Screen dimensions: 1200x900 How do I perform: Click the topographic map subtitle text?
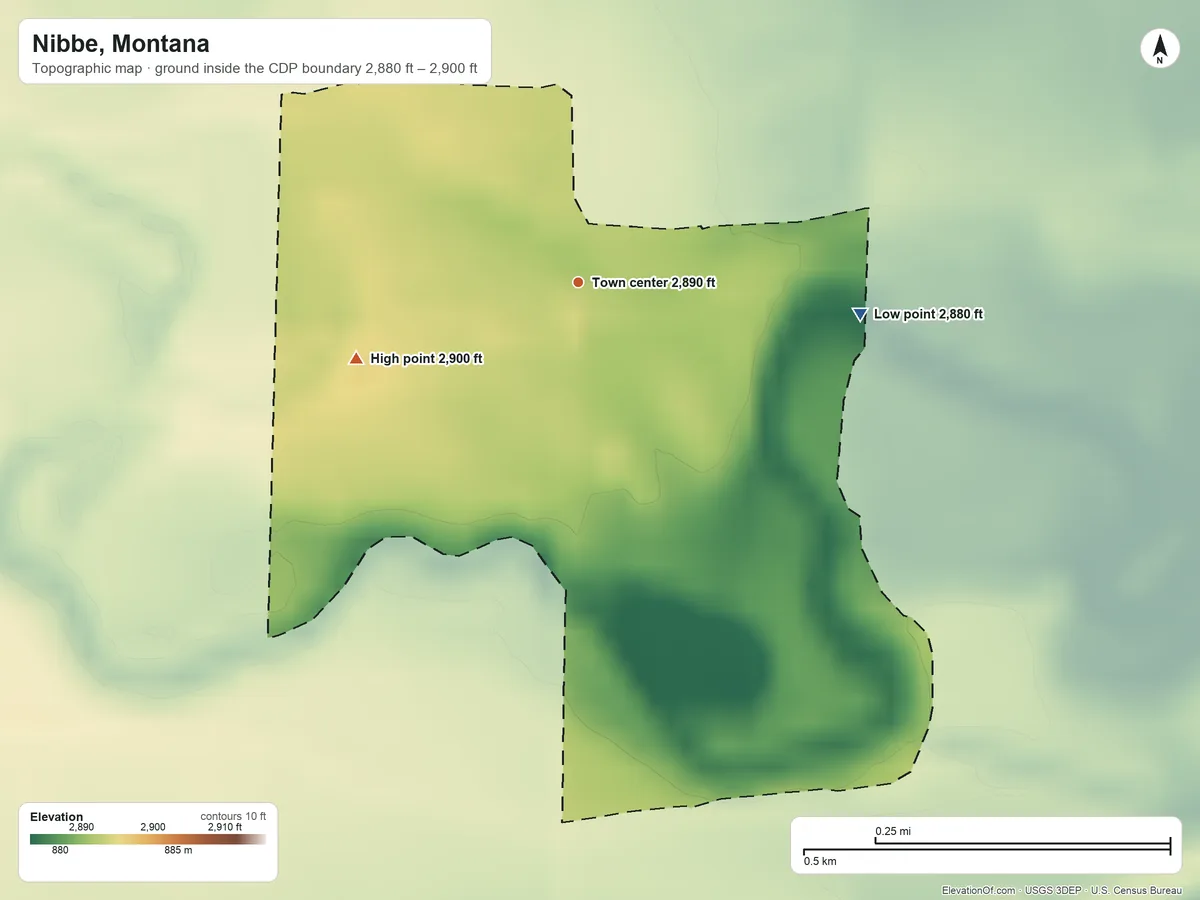pyautogui.click(x=255, y=71)
